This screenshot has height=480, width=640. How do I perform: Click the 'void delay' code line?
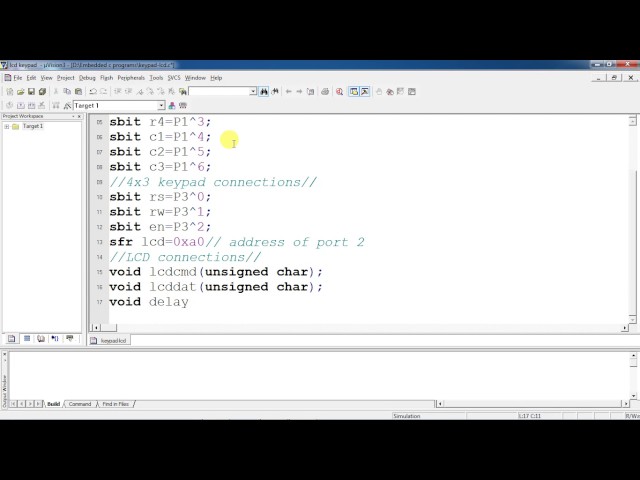pyautogui.click(x=149, y=302)
